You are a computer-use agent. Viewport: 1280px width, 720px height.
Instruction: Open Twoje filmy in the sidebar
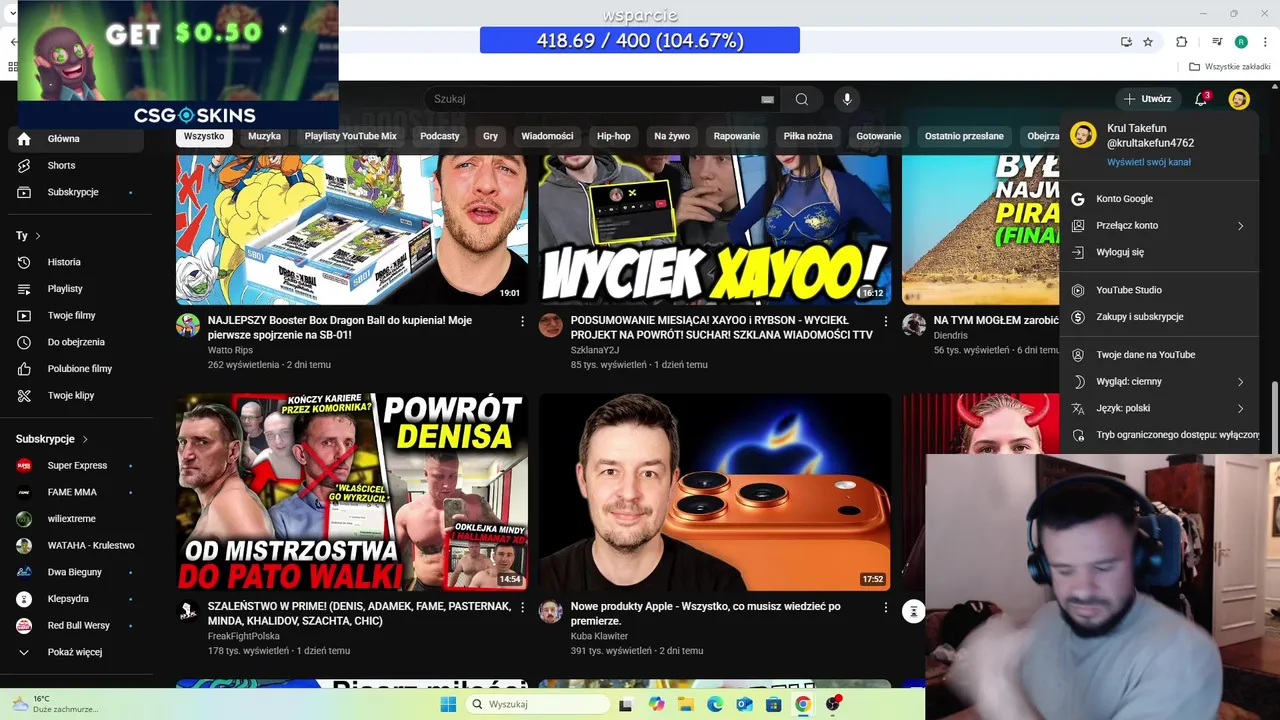(76, 315)
